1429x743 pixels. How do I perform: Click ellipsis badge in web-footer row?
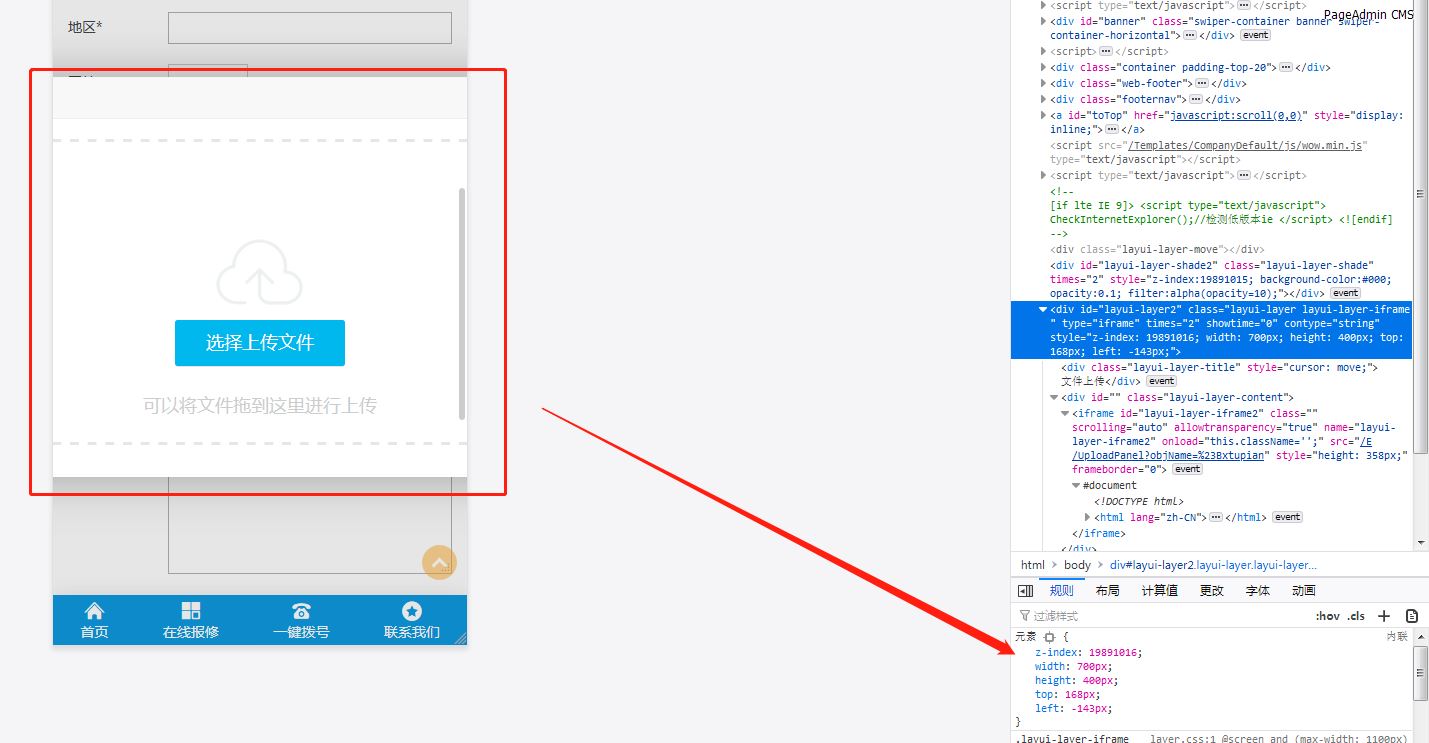1202,83
